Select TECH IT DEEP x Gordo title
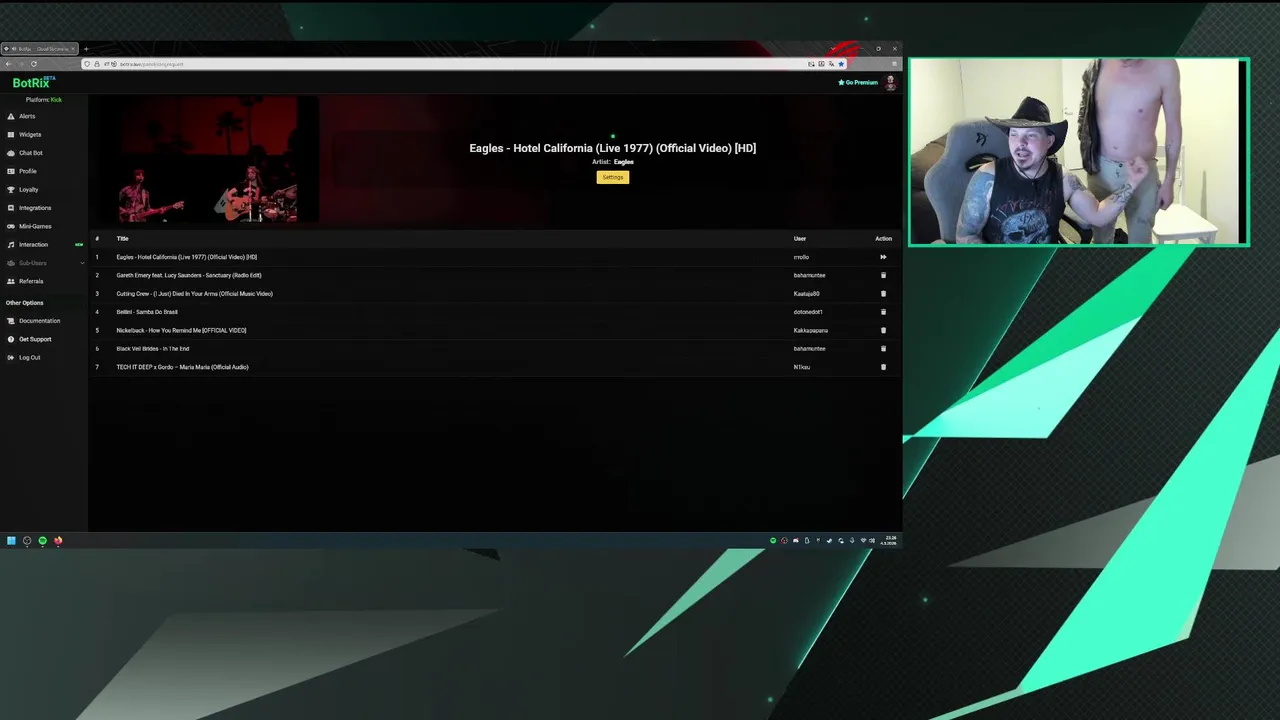This screenshot has height=720, width=1280. (x=182, y=367)
